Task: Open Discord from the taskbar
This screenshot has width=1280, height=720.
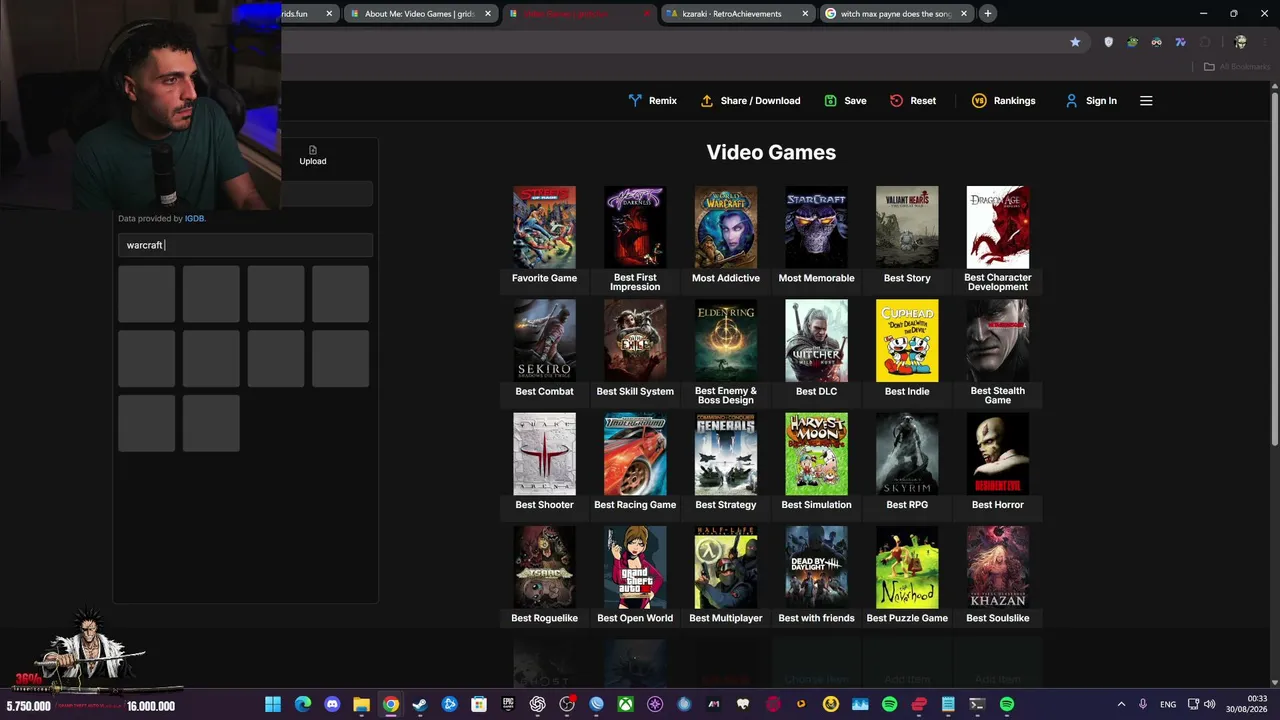Action: [332, 704]
